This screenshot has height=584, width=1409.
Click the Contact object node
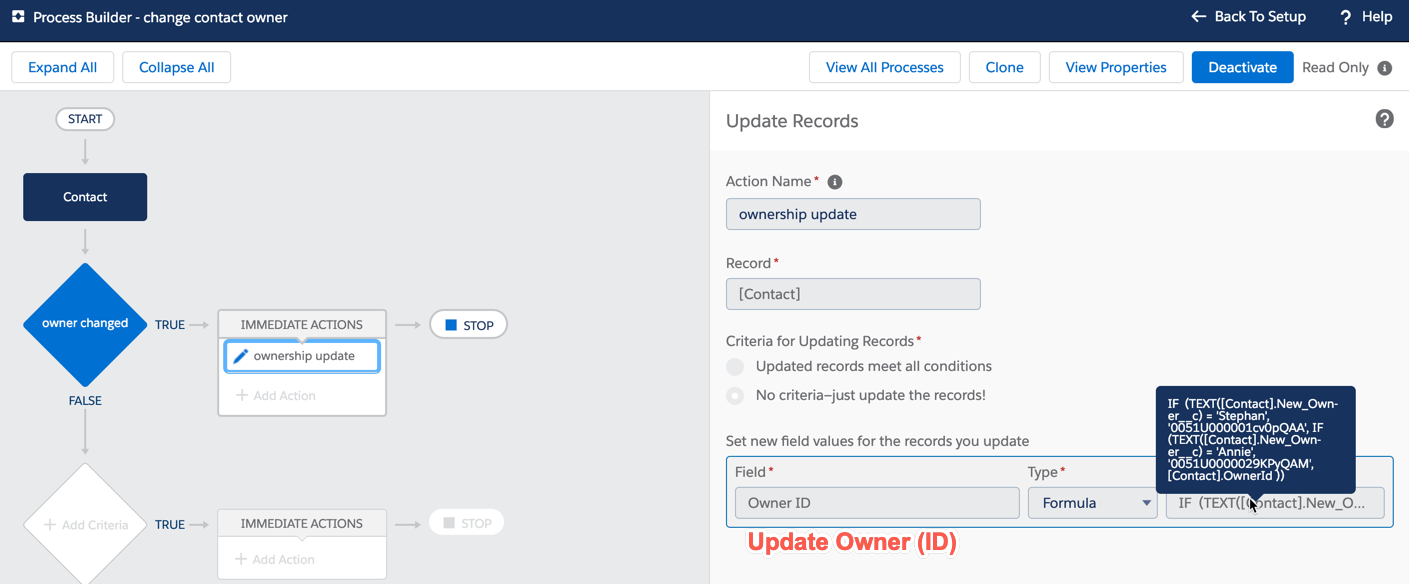(85, 197)
